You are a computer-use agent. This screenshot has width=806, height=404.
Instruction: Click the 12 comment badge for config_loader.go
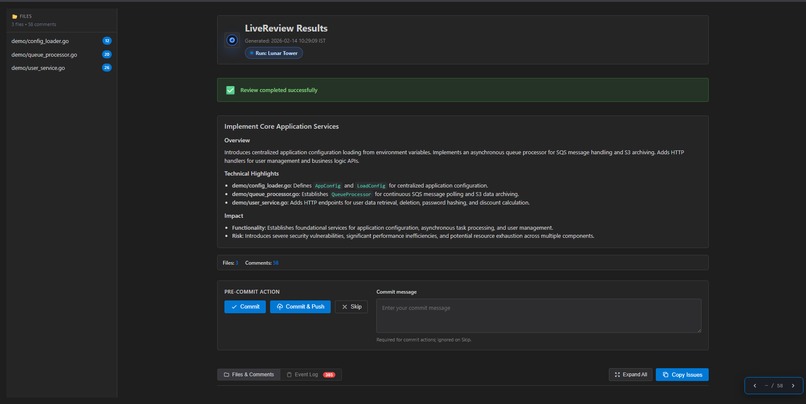tap(107, 41)
